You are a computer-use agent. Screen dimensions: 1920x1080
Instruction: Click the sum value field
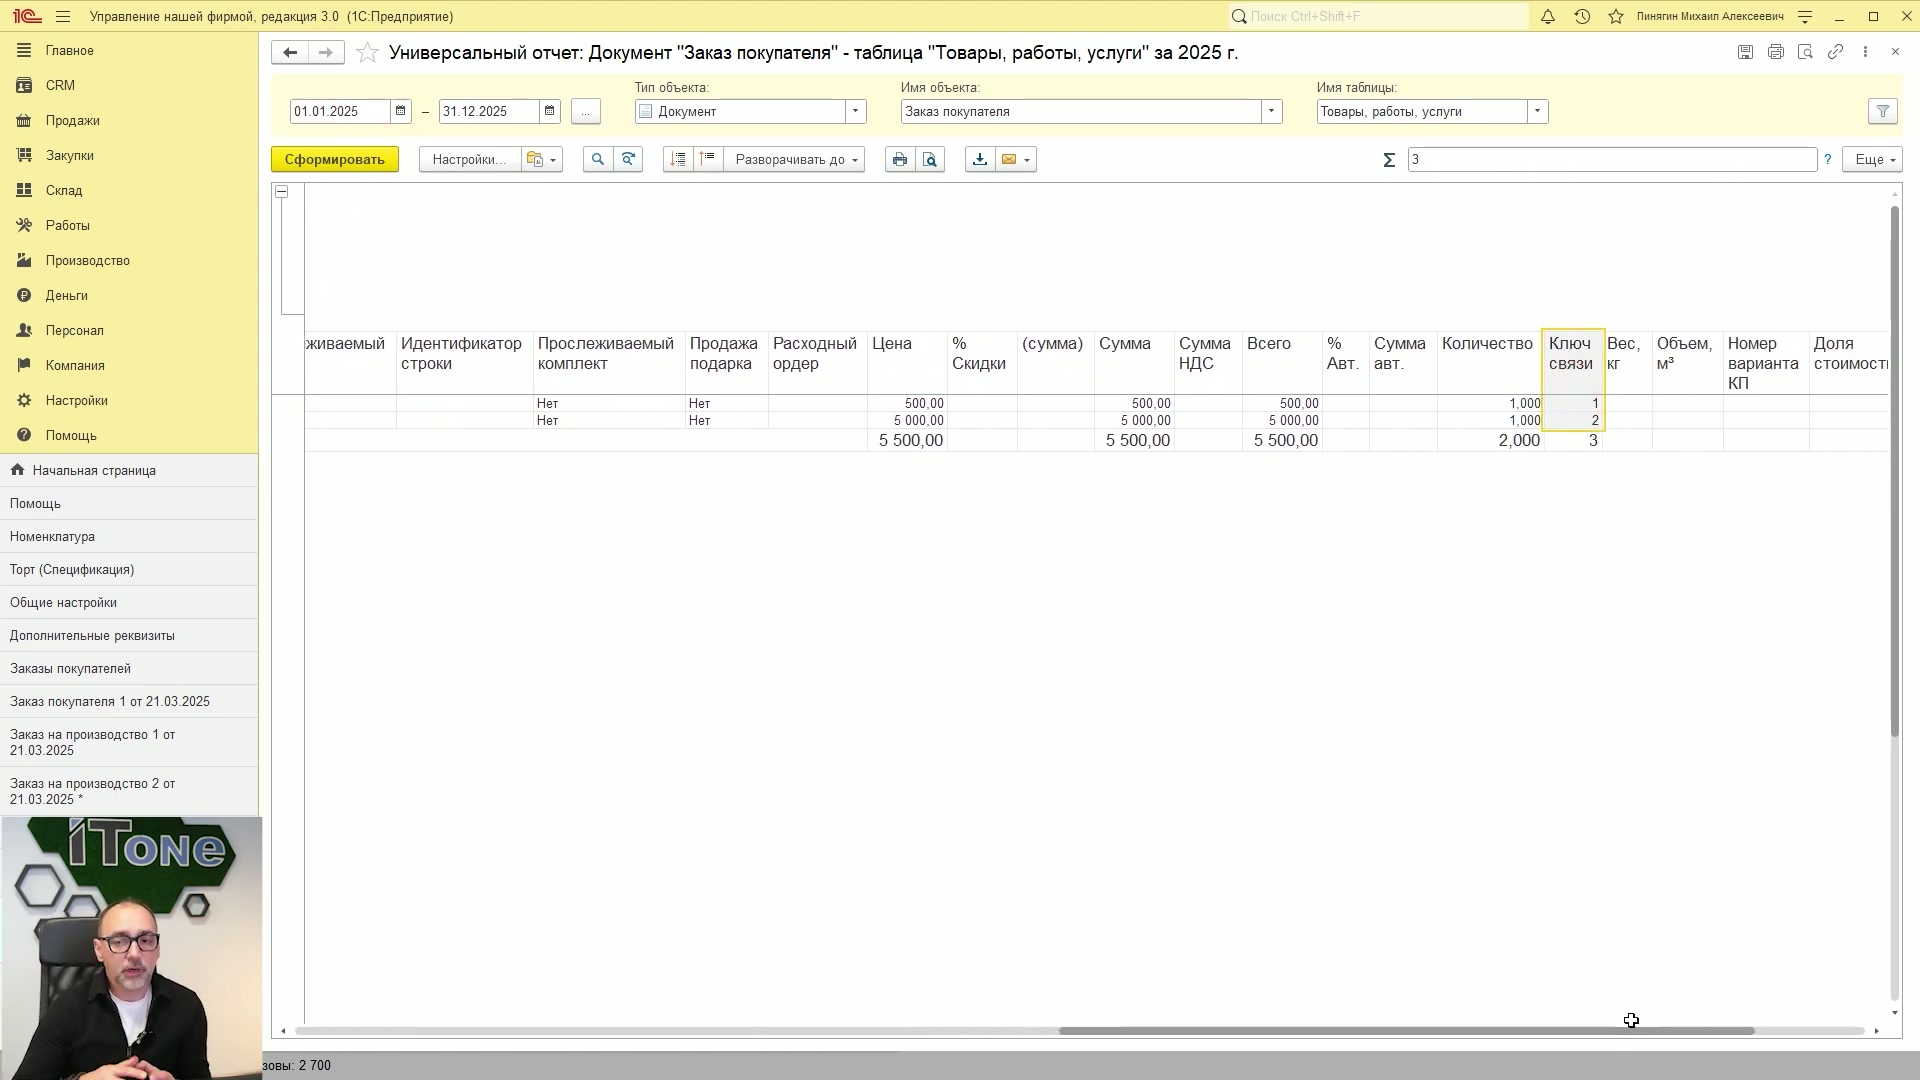click(1612, 160)
